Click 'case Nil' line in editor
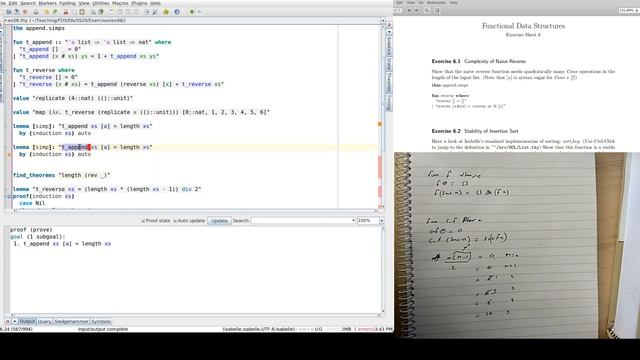 (x=32, y=203)
